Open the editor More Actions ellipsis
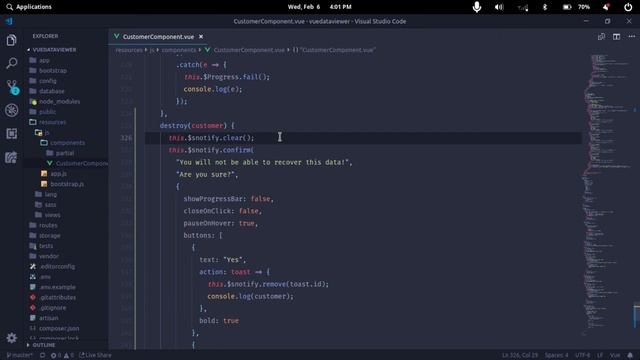The width and height of the screenshot is (640, 360). tap(631, 37)
